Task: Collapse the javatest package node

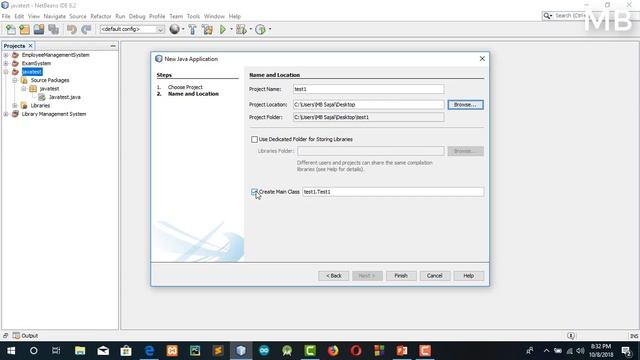Action: pos(24,89)
